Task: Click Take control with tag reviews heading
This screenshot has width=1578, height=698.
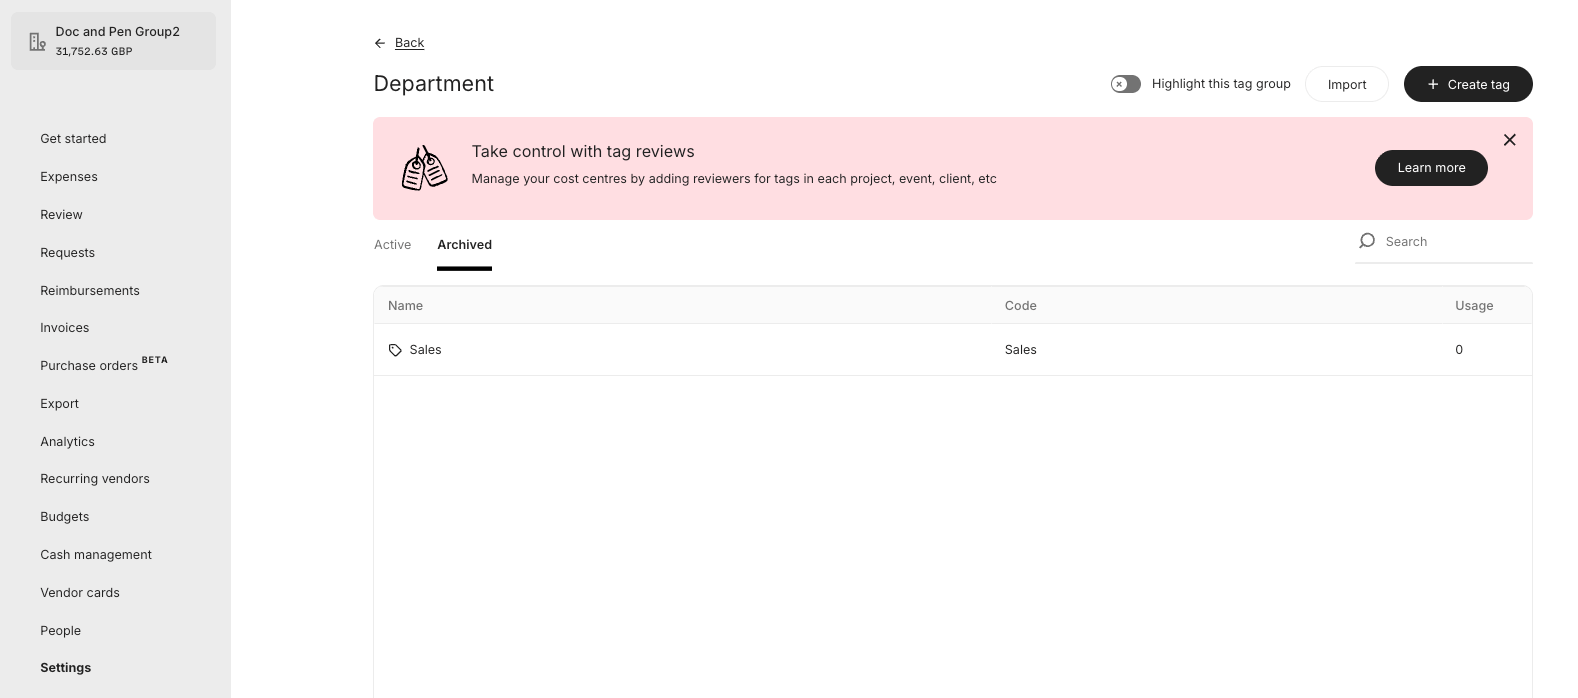Action: point(583,152)
